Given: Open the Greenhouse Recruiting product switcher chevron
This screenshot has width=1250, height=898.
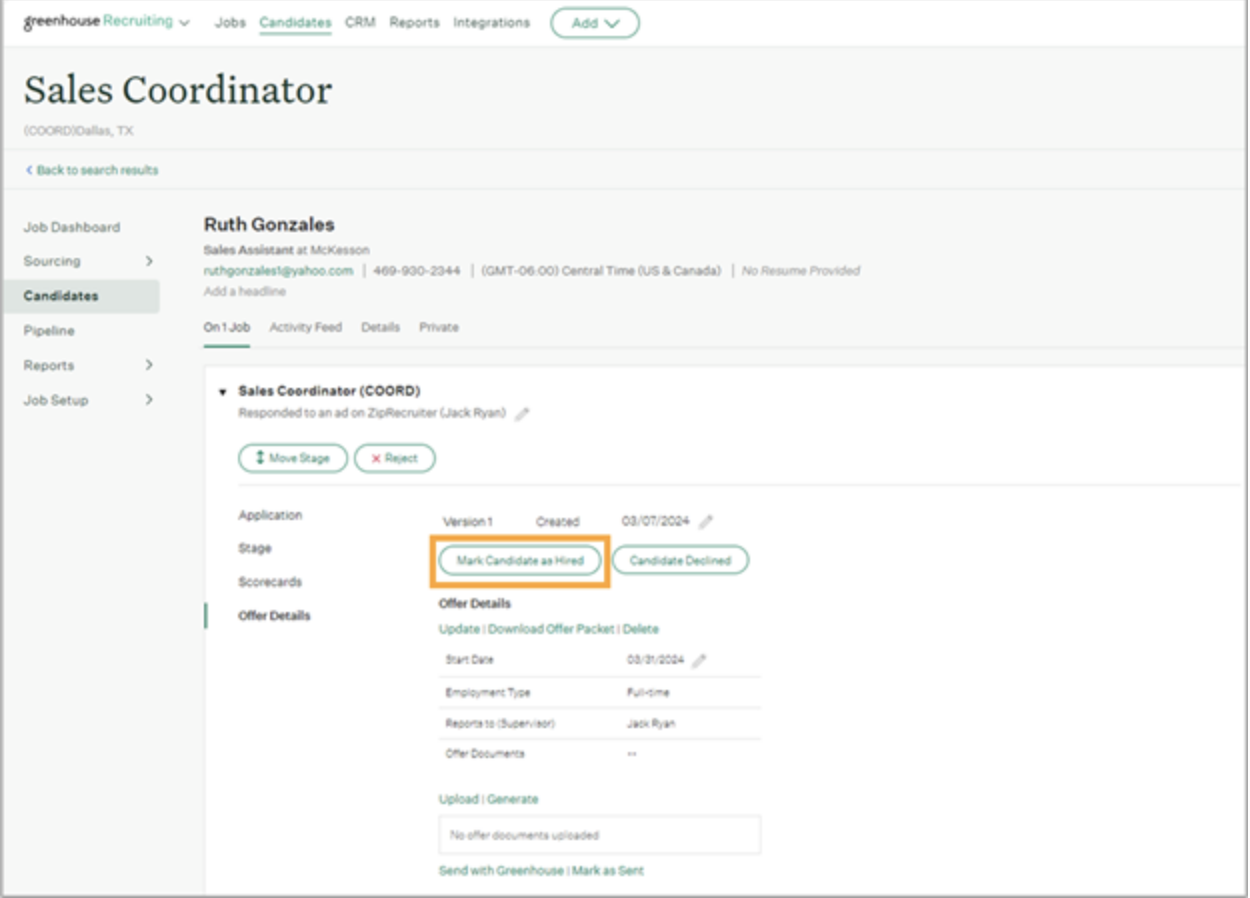Looking at the screenshot, I should click(x=184, y=23).
